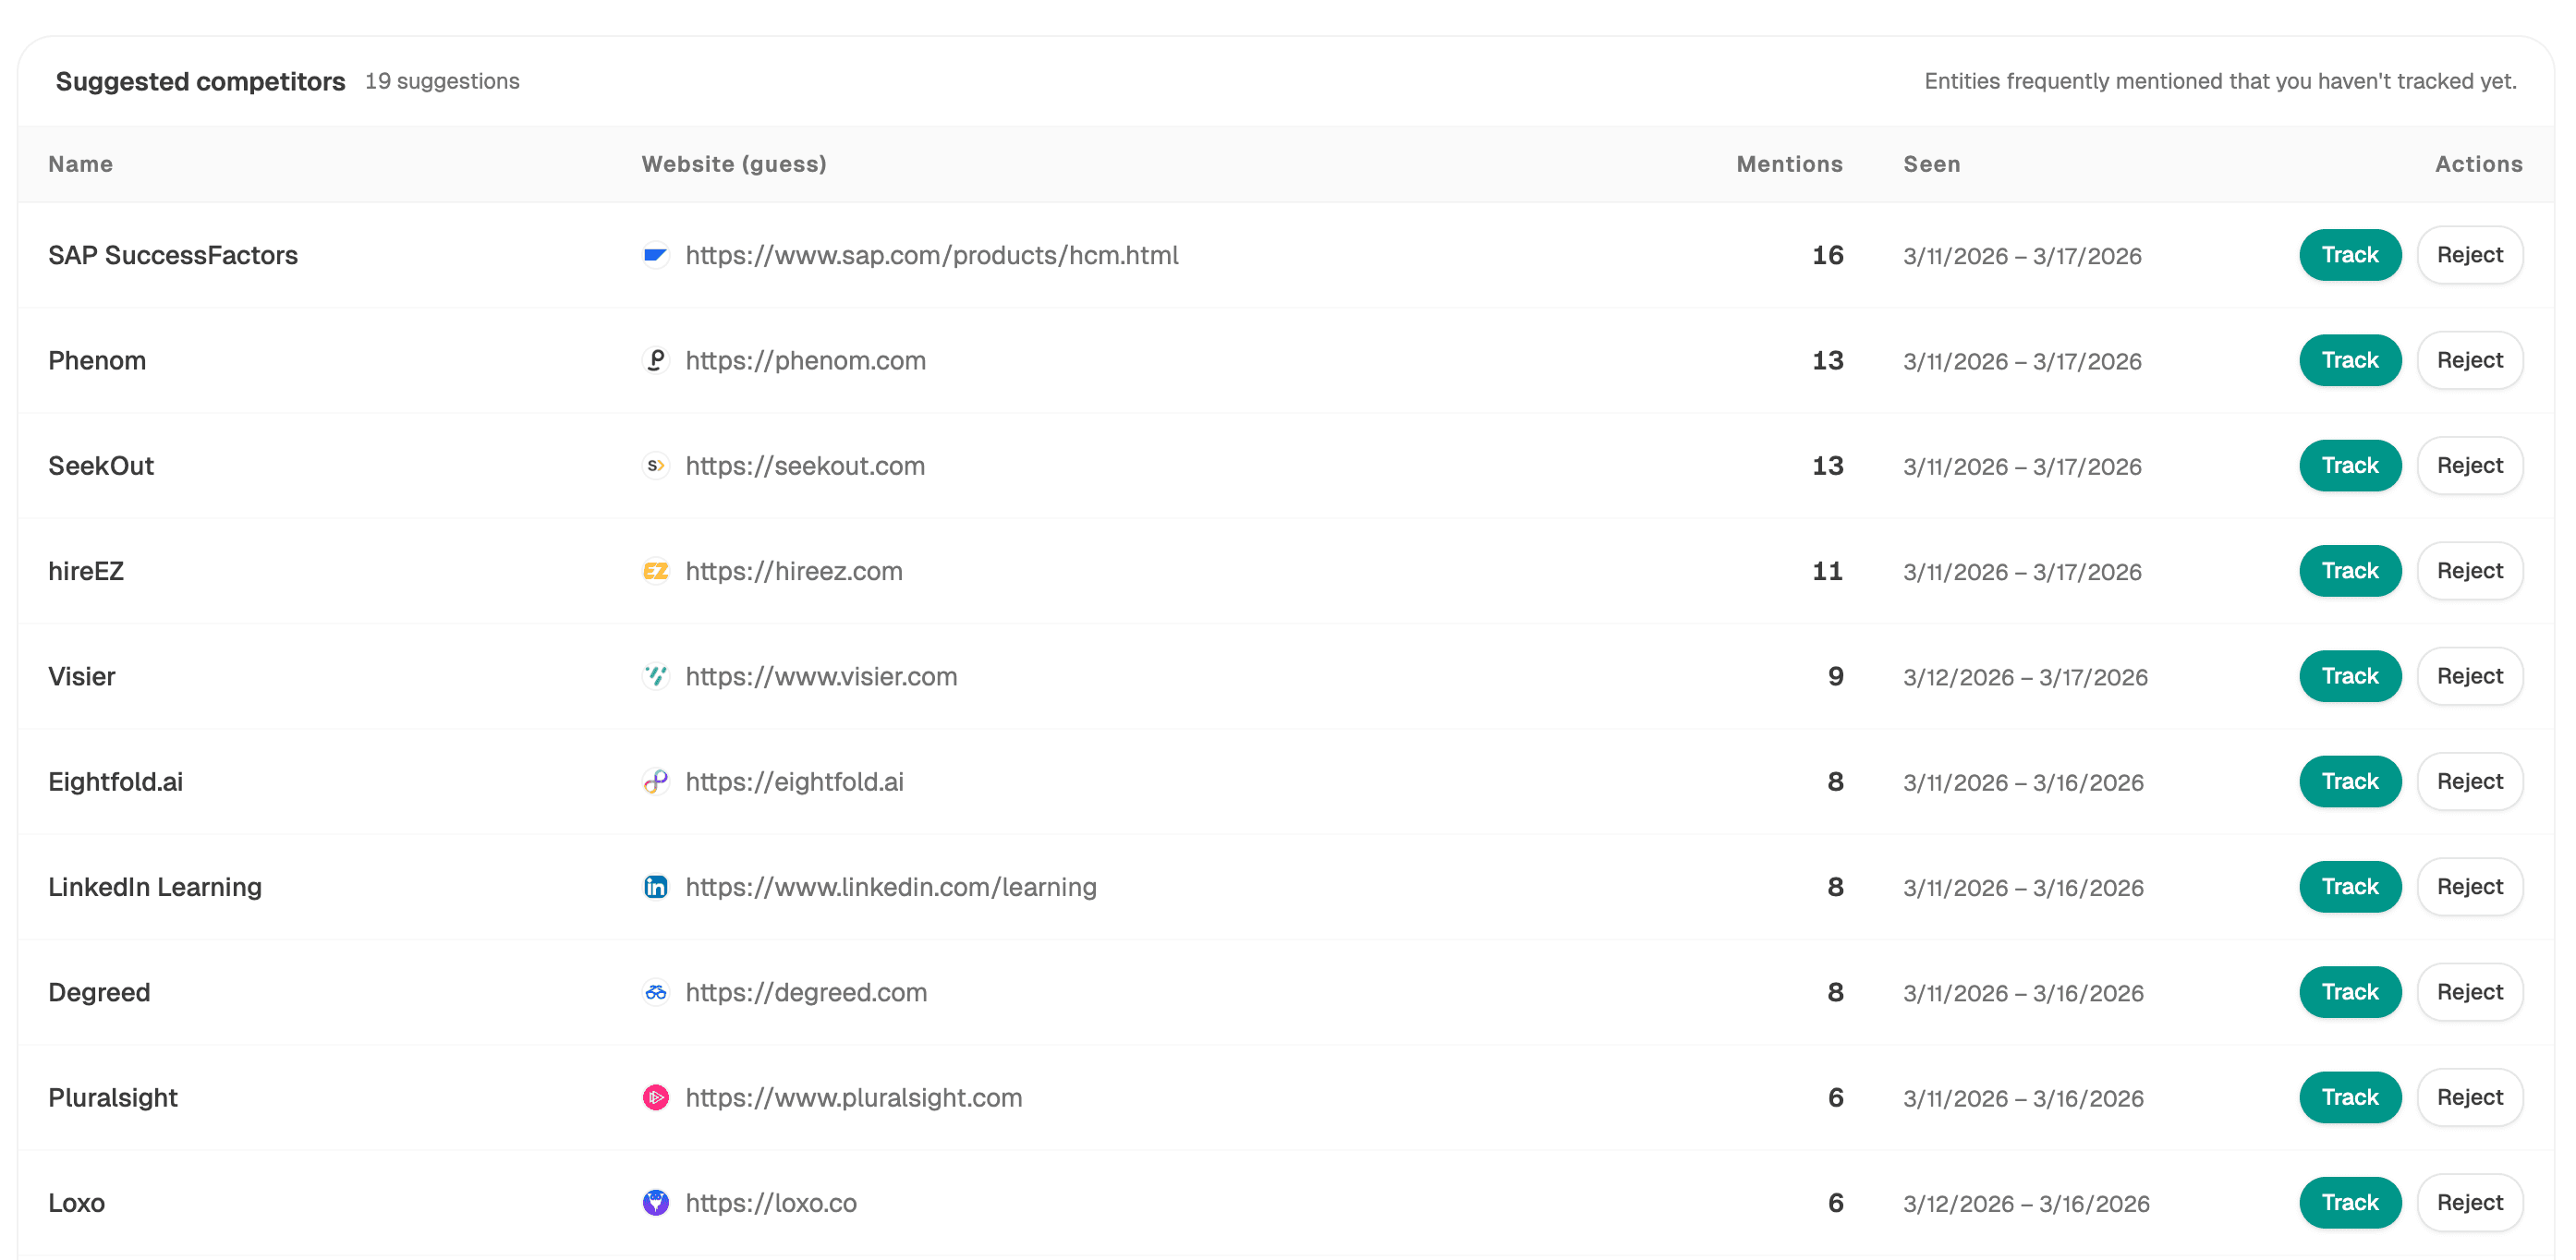Click the Pluralsight favicon icon
Viewport: 2576px width, 1260px height.
coord(656,1098)
